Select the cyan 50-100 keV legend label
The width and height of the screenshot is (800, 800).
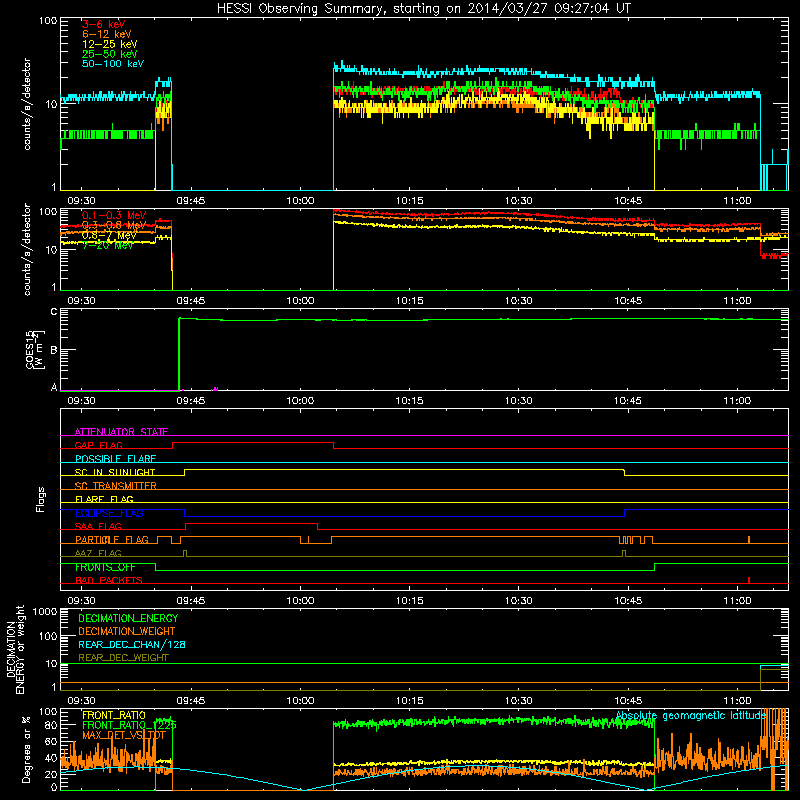[113, 64]
